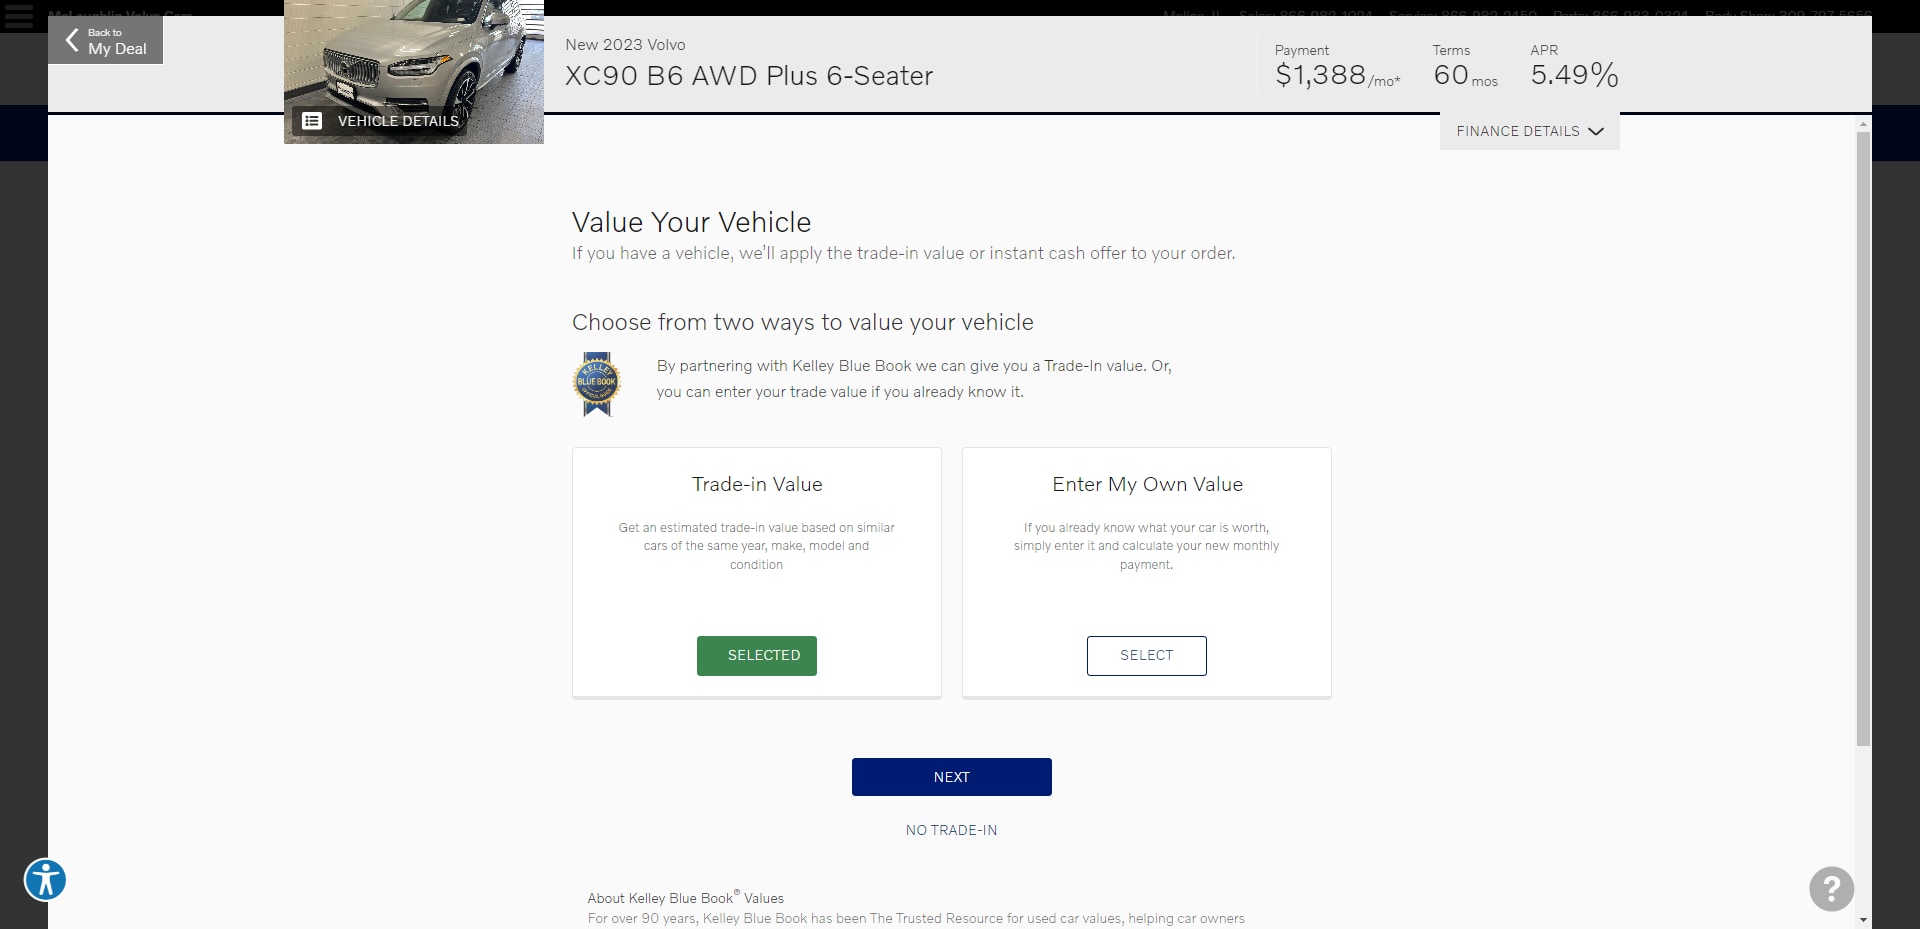Click the Vehicle Details list icon
Image resolution: width=1920 pixels, height=929 pixels.
pos(312,121)
